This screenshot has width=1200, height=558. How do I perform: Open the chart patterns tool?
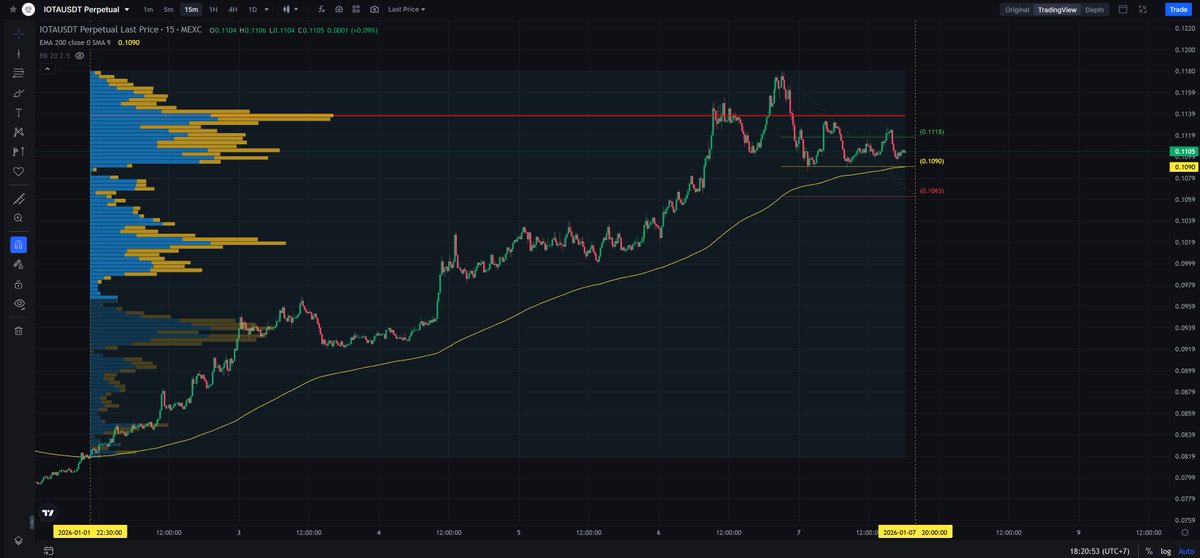[x=19, y=132]
